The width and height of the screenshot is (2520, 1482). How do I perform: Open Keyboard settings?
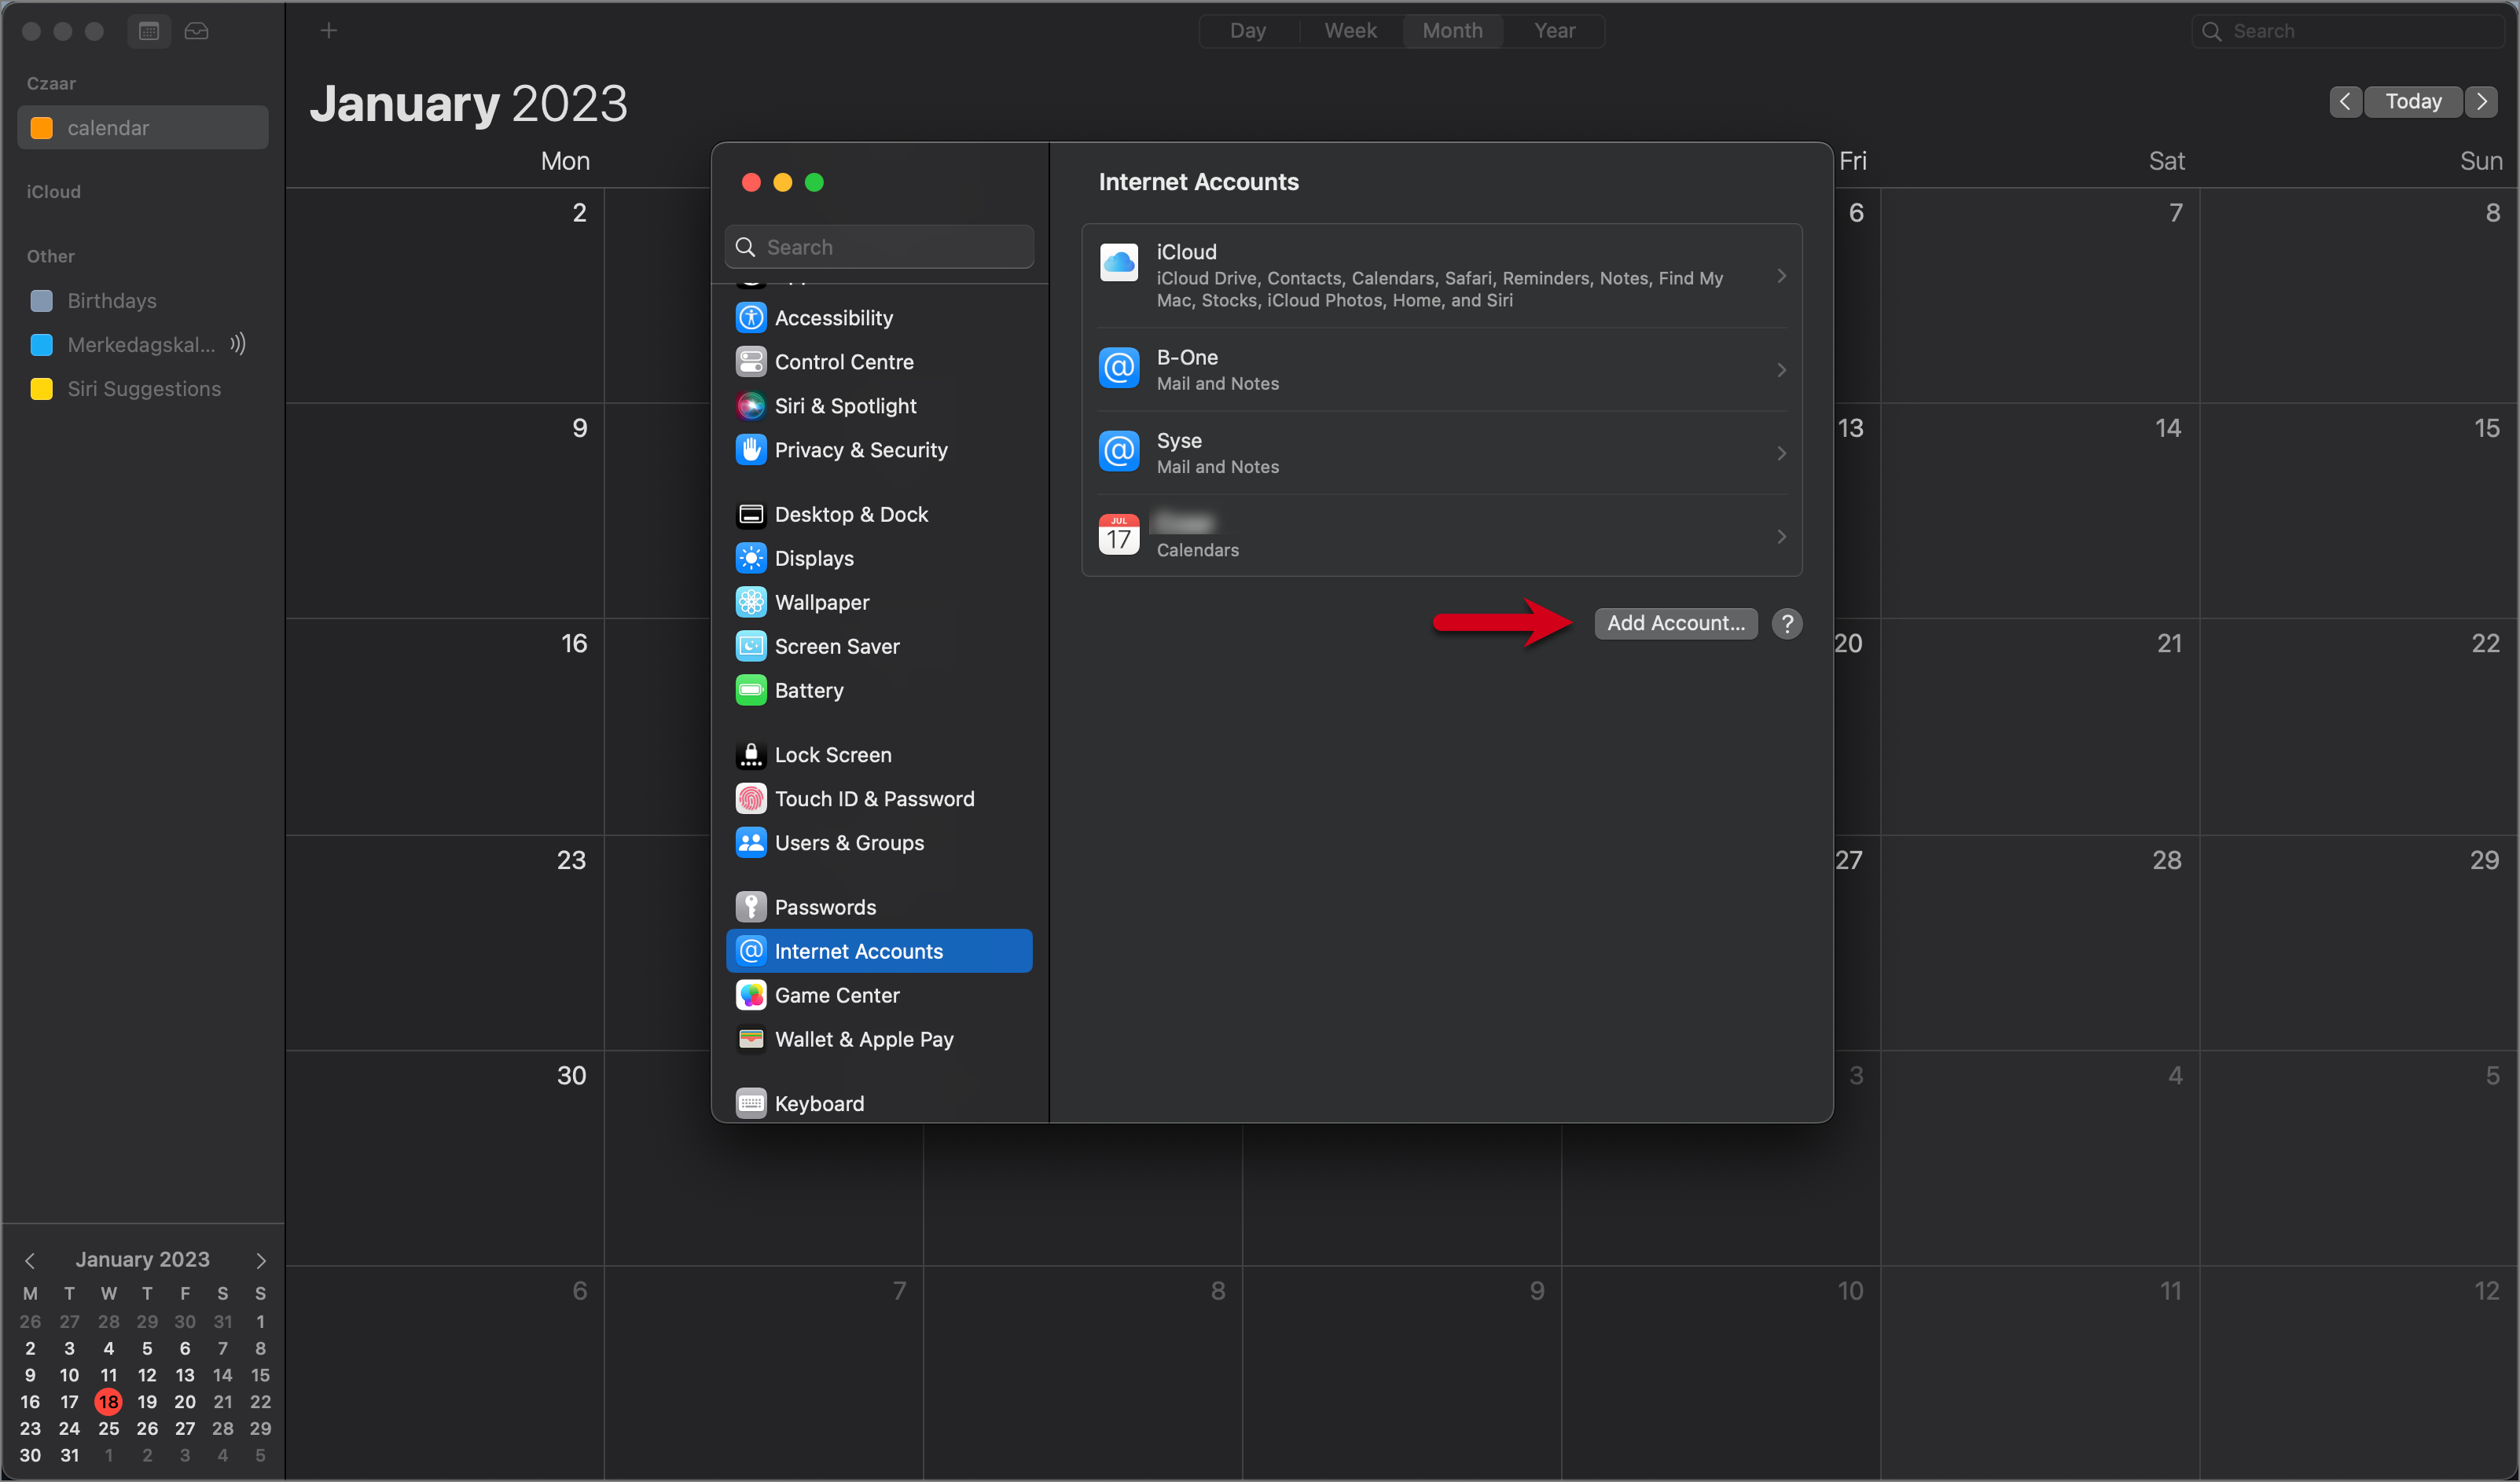pos(879,1103)
